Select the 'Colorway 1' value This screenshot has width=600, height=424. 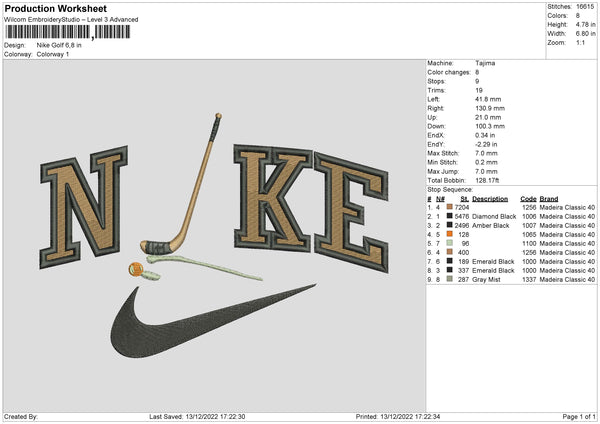coord(53,54)
